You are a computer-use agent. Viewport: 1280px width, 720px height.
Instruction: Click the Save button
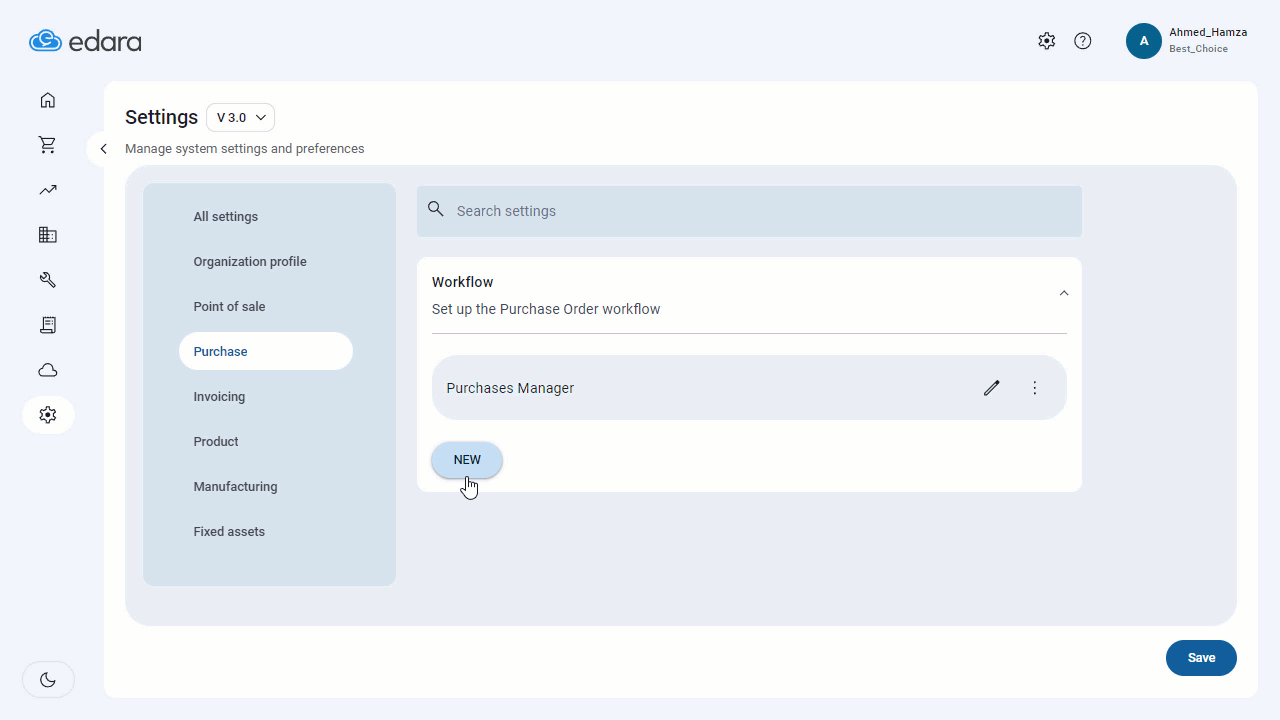[x=1201, y=658]
